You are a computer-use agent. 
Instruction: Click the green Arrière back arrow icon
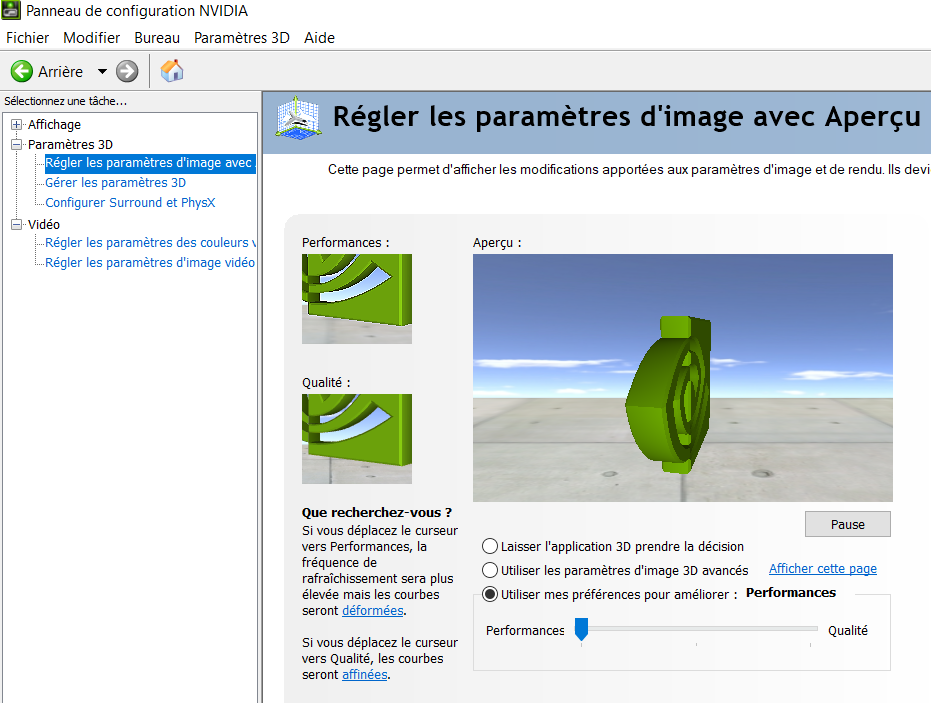tap(22, 71)
